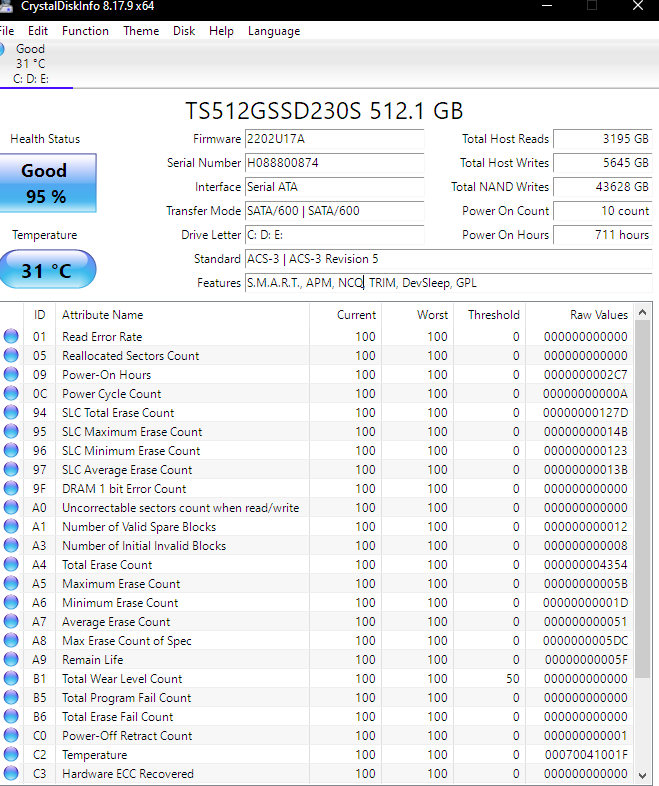This screenshot has width=659, height=786.
Task: Click the status orb for DRAM 1 bit Error Count
Action: 11,488
